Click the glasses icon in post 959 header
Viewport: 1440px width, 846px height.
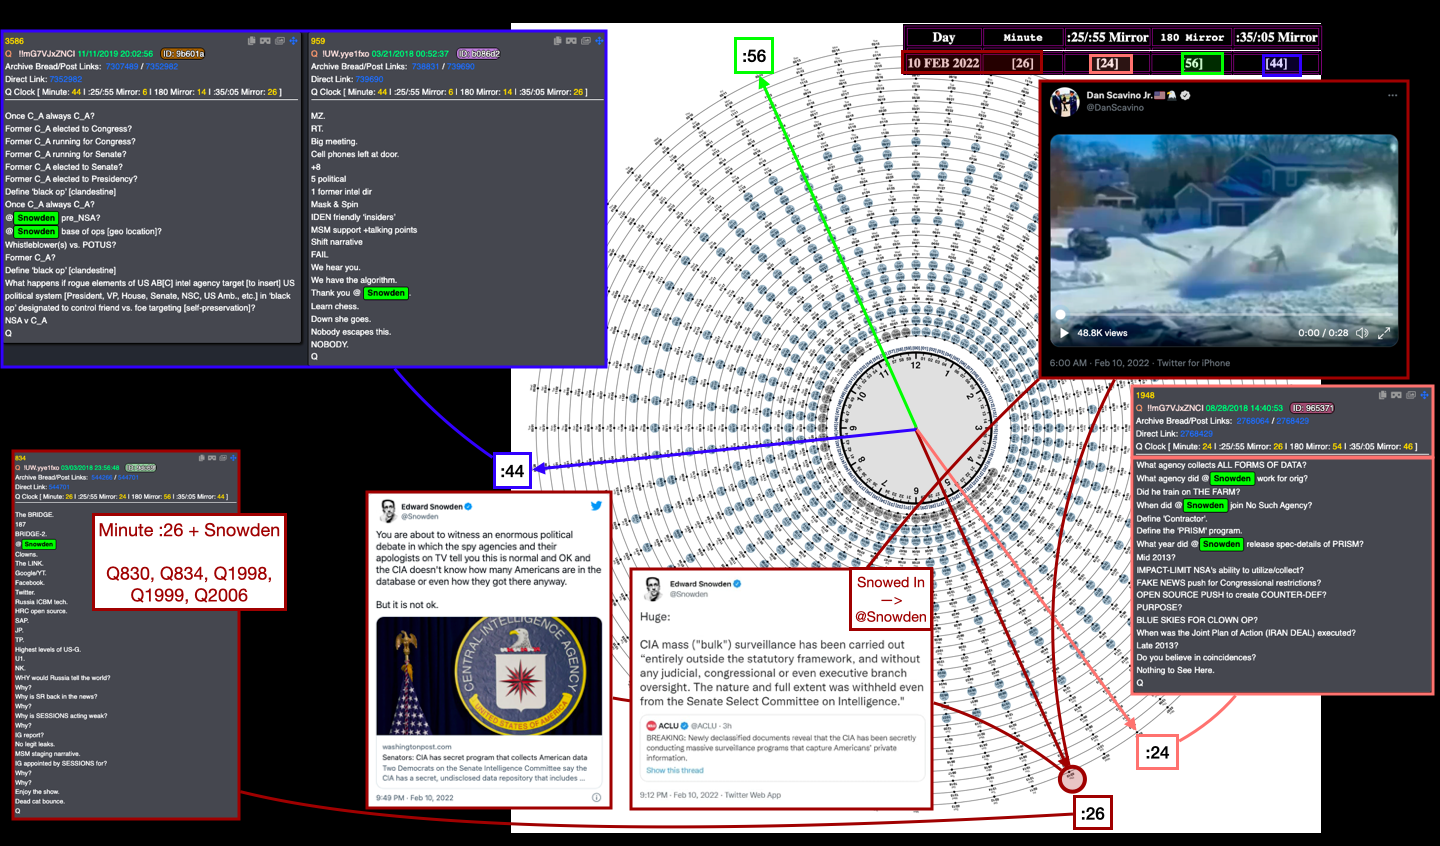[x=571, y=41]
